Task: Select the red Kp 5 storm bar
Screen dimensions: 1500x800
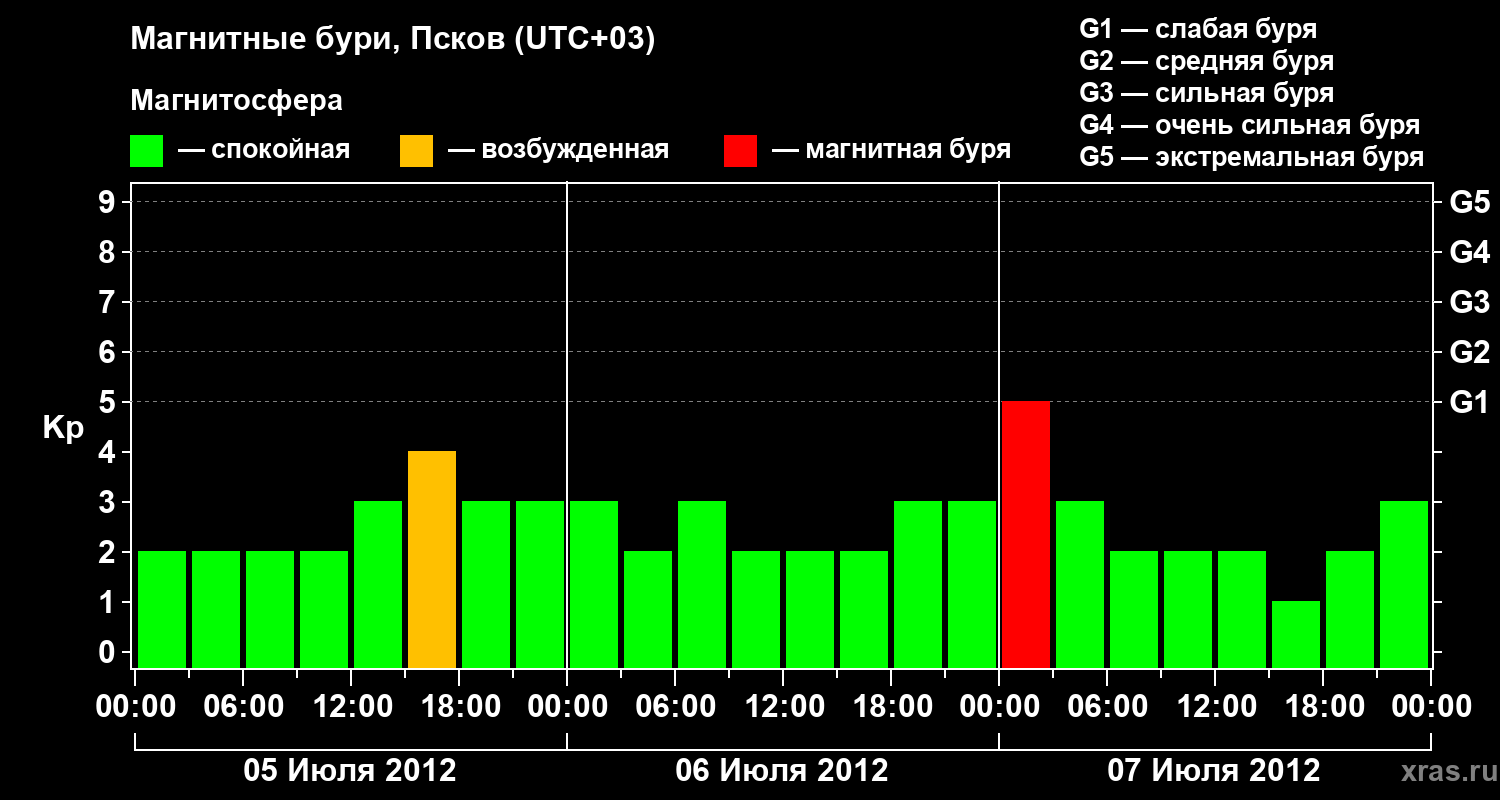Action: tap(1026, 534)
